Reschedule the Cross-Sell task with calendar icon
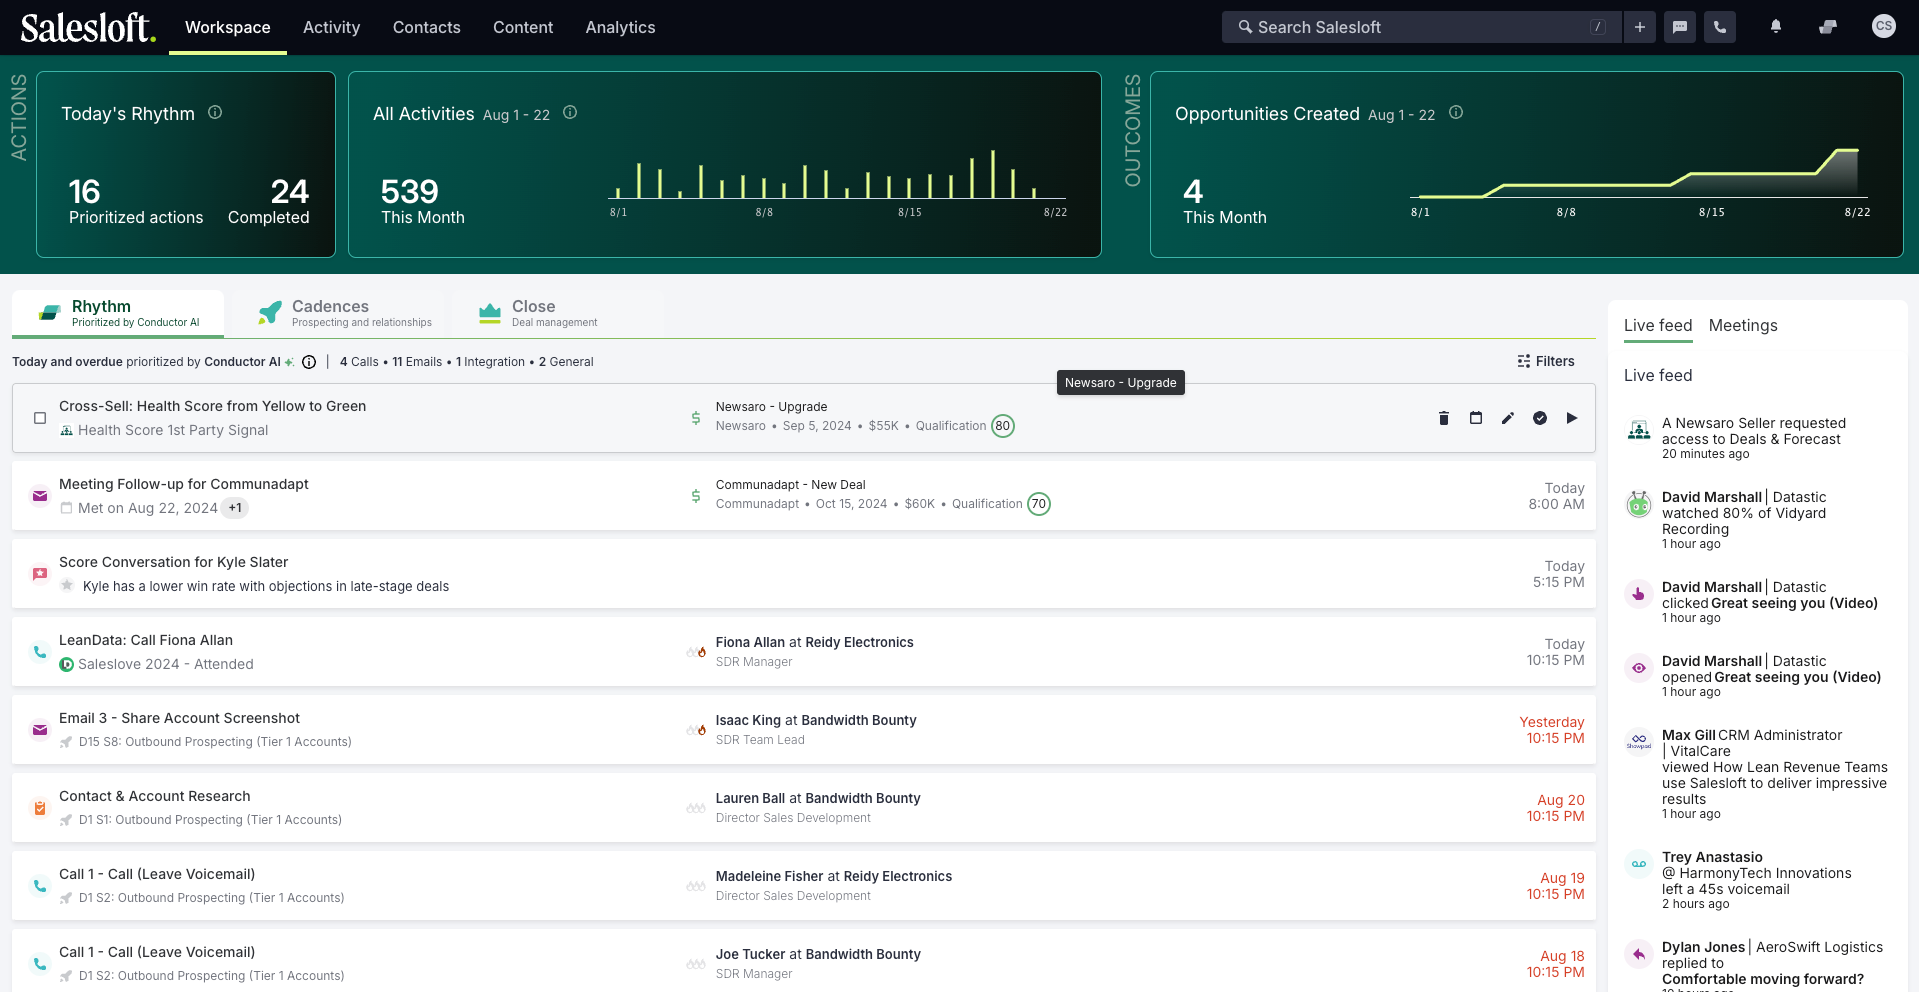The image size is (1919, 992). click(1476, 418)
